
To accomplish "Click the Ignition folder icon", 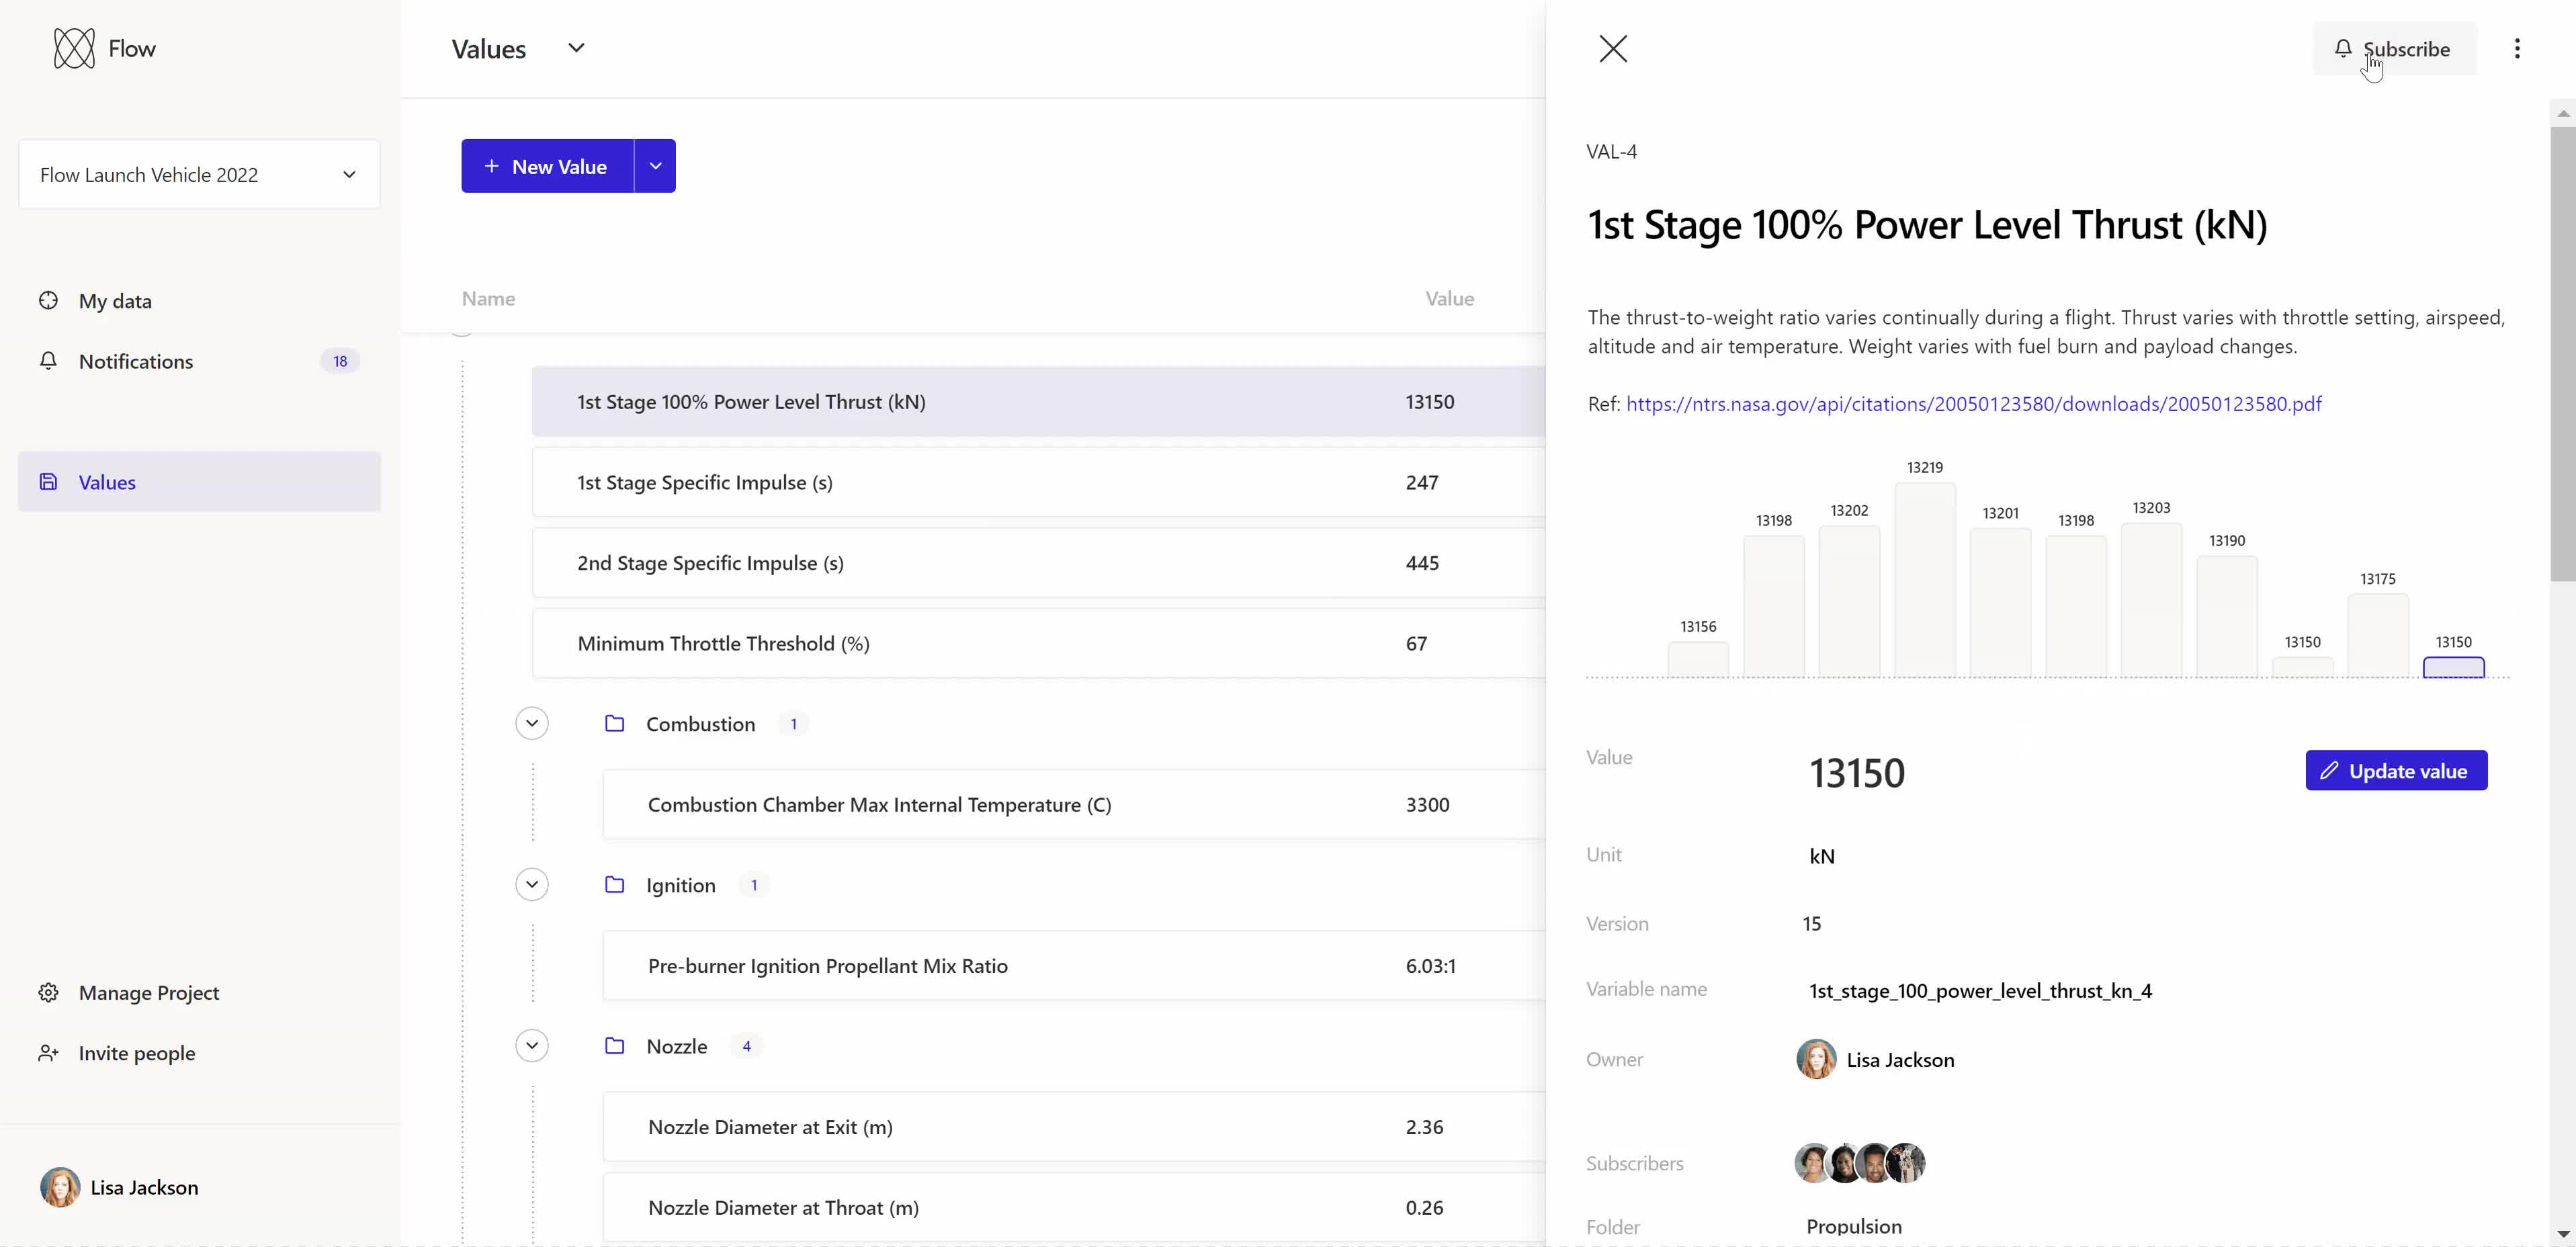I will (x=616, y=884).
